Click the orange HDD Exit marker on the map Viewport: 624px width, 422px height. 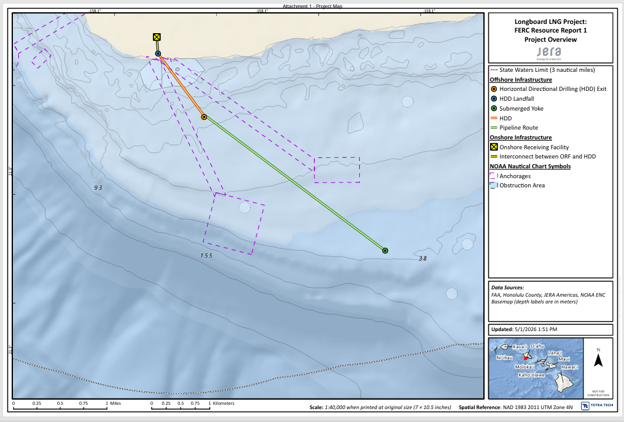(204, 117)
